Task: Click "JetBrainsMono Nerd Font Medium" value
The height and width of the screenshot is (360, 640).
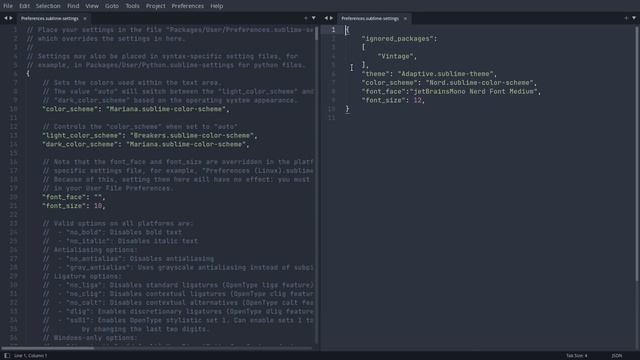Action: tap(473, 91)
